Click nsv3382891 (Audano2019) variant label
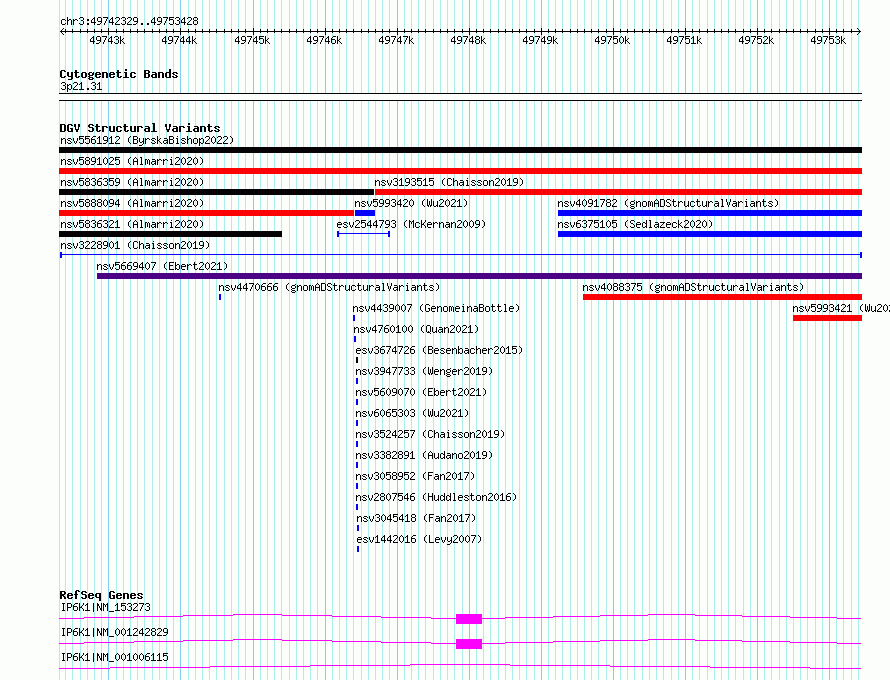This screenshot has height=680, width=890. [424, 455]
